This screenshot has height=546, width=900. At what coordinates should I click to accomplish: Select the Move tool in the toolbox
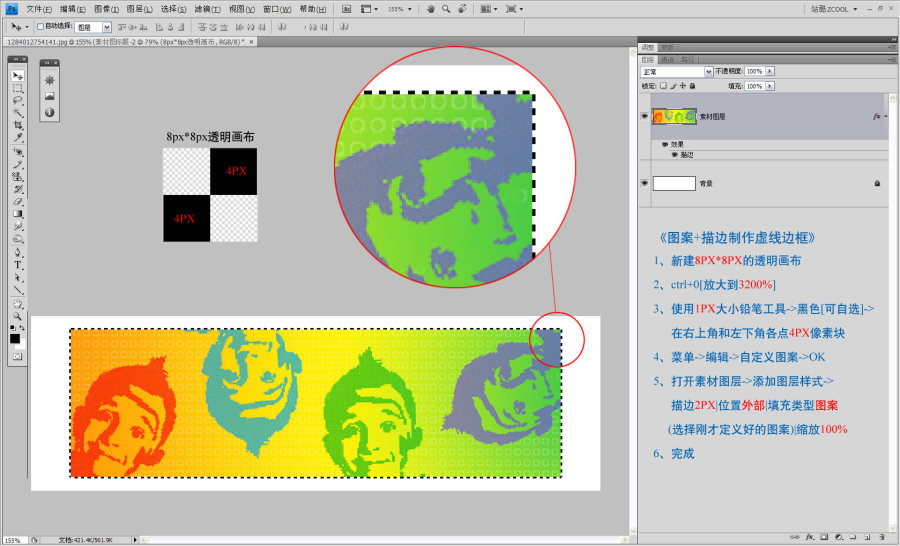coord(18,75)
